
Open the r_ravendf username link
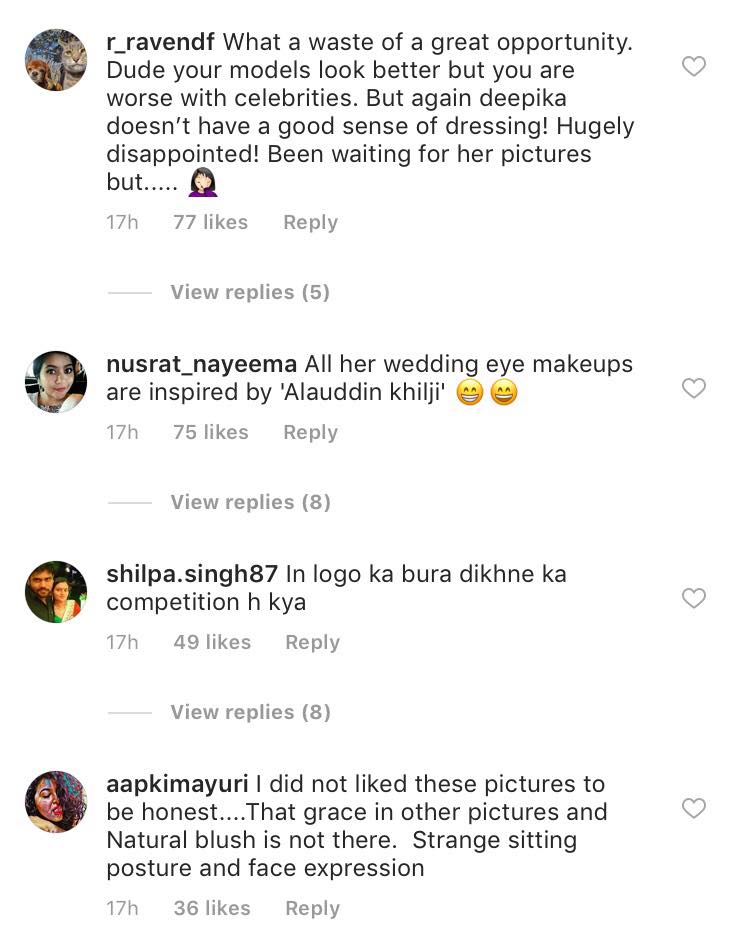(x=160, y=43)
